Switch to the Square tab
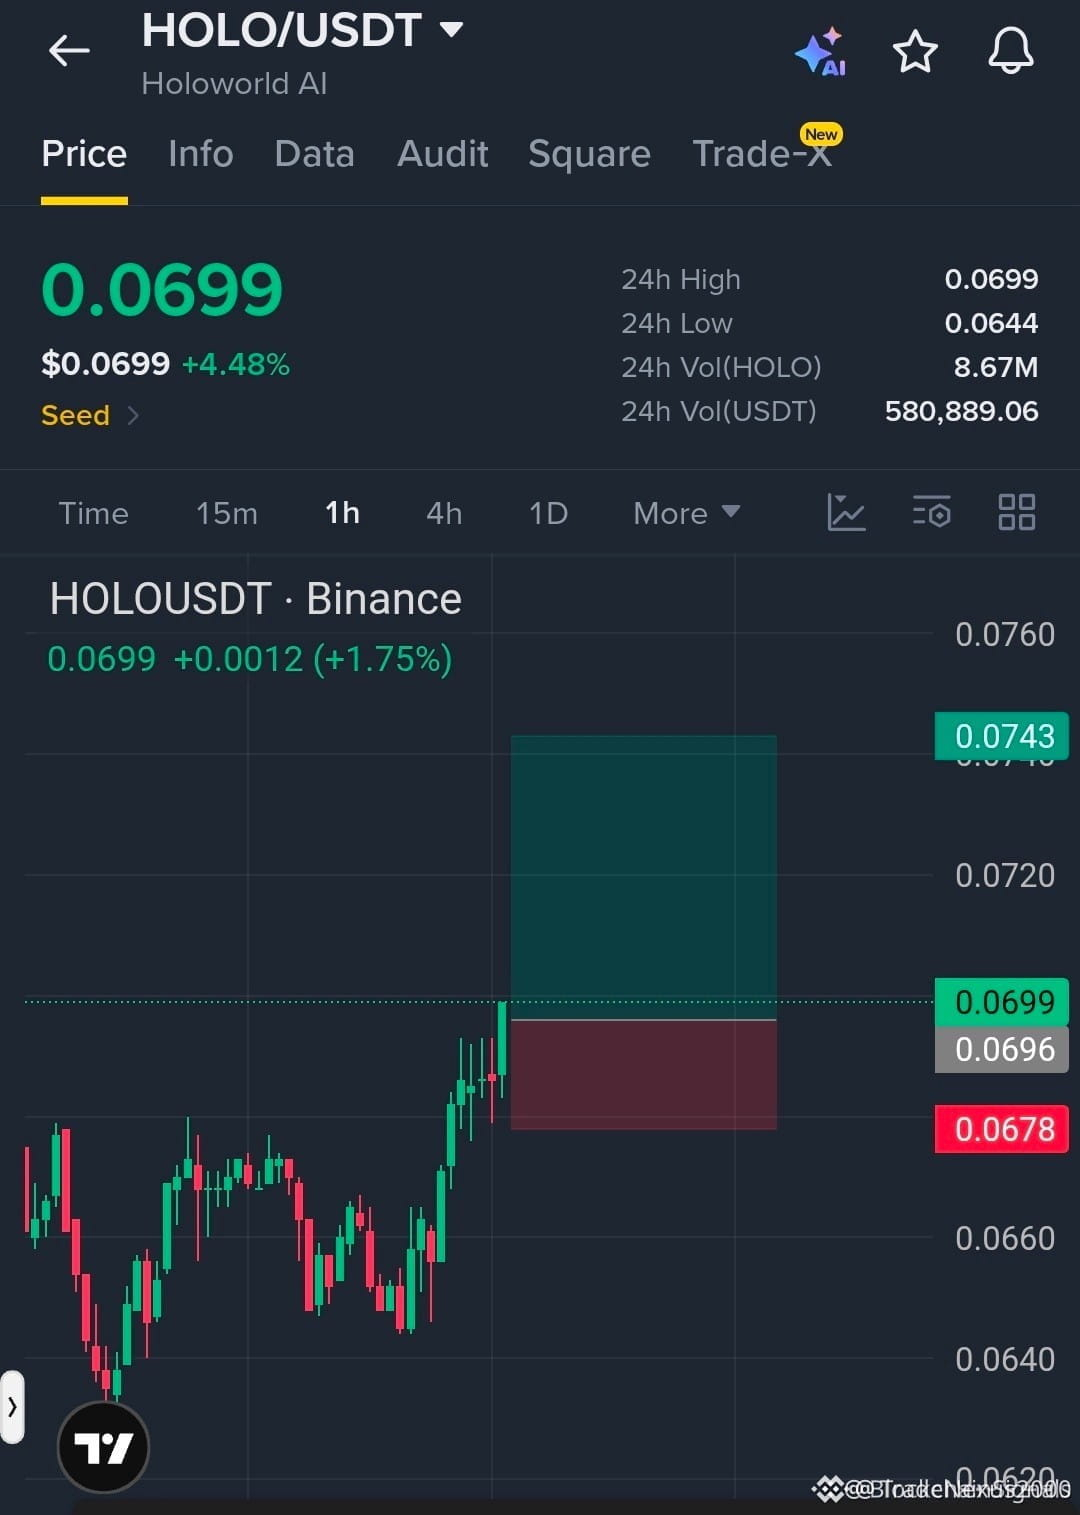1080x1515 pixels. coord(589,154)
